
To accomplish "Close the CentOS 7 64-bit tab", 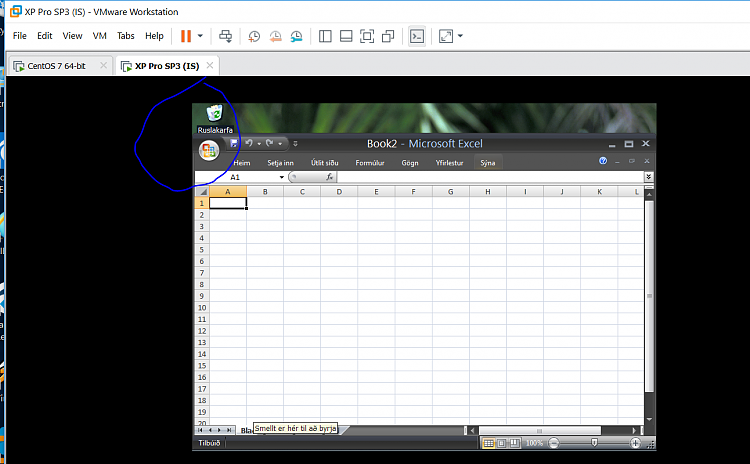I will pyautogui.click(x=103, y=66).
